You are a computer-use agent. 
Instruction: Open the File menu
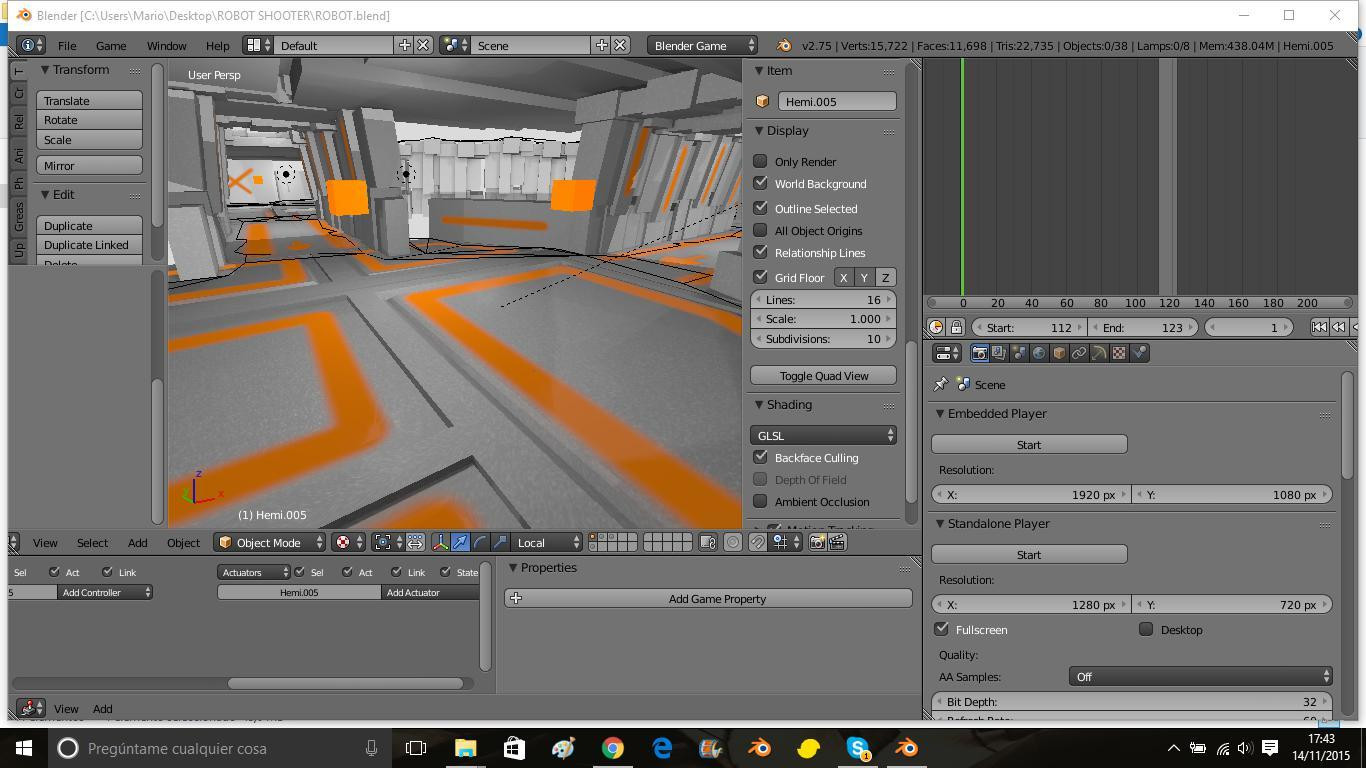pyautogui.click(x=67, y=45)
